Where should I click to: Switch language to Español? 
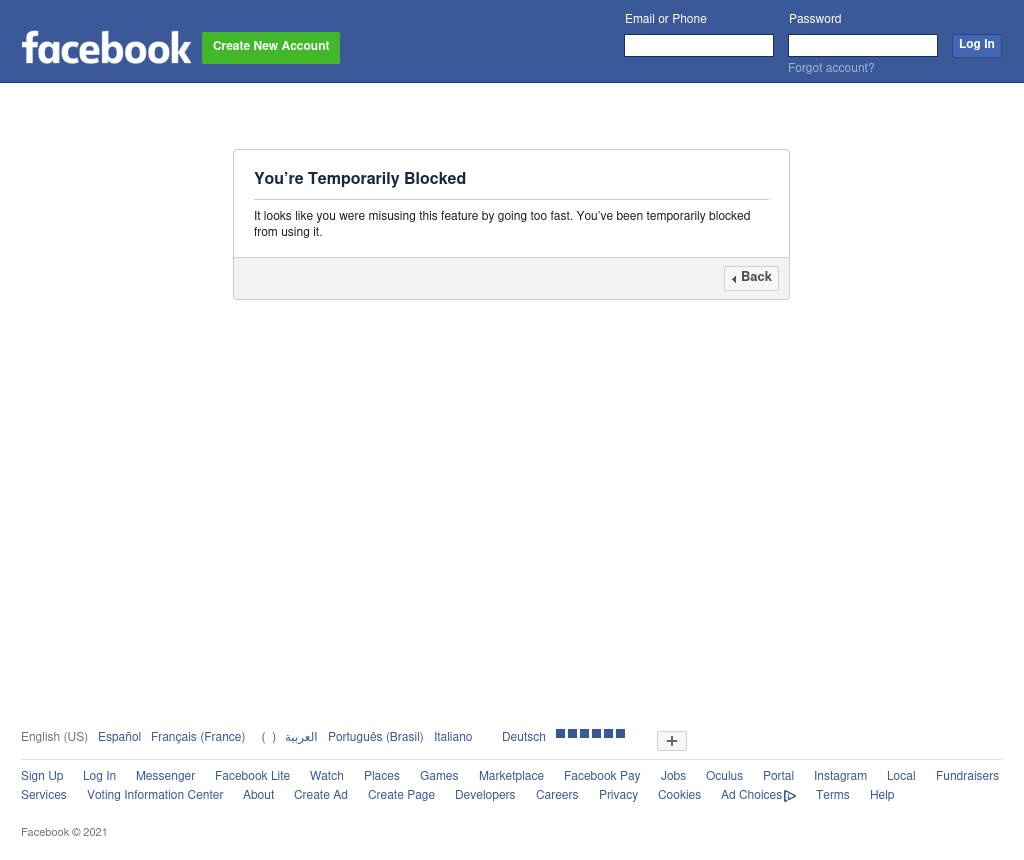coord(120,737)
